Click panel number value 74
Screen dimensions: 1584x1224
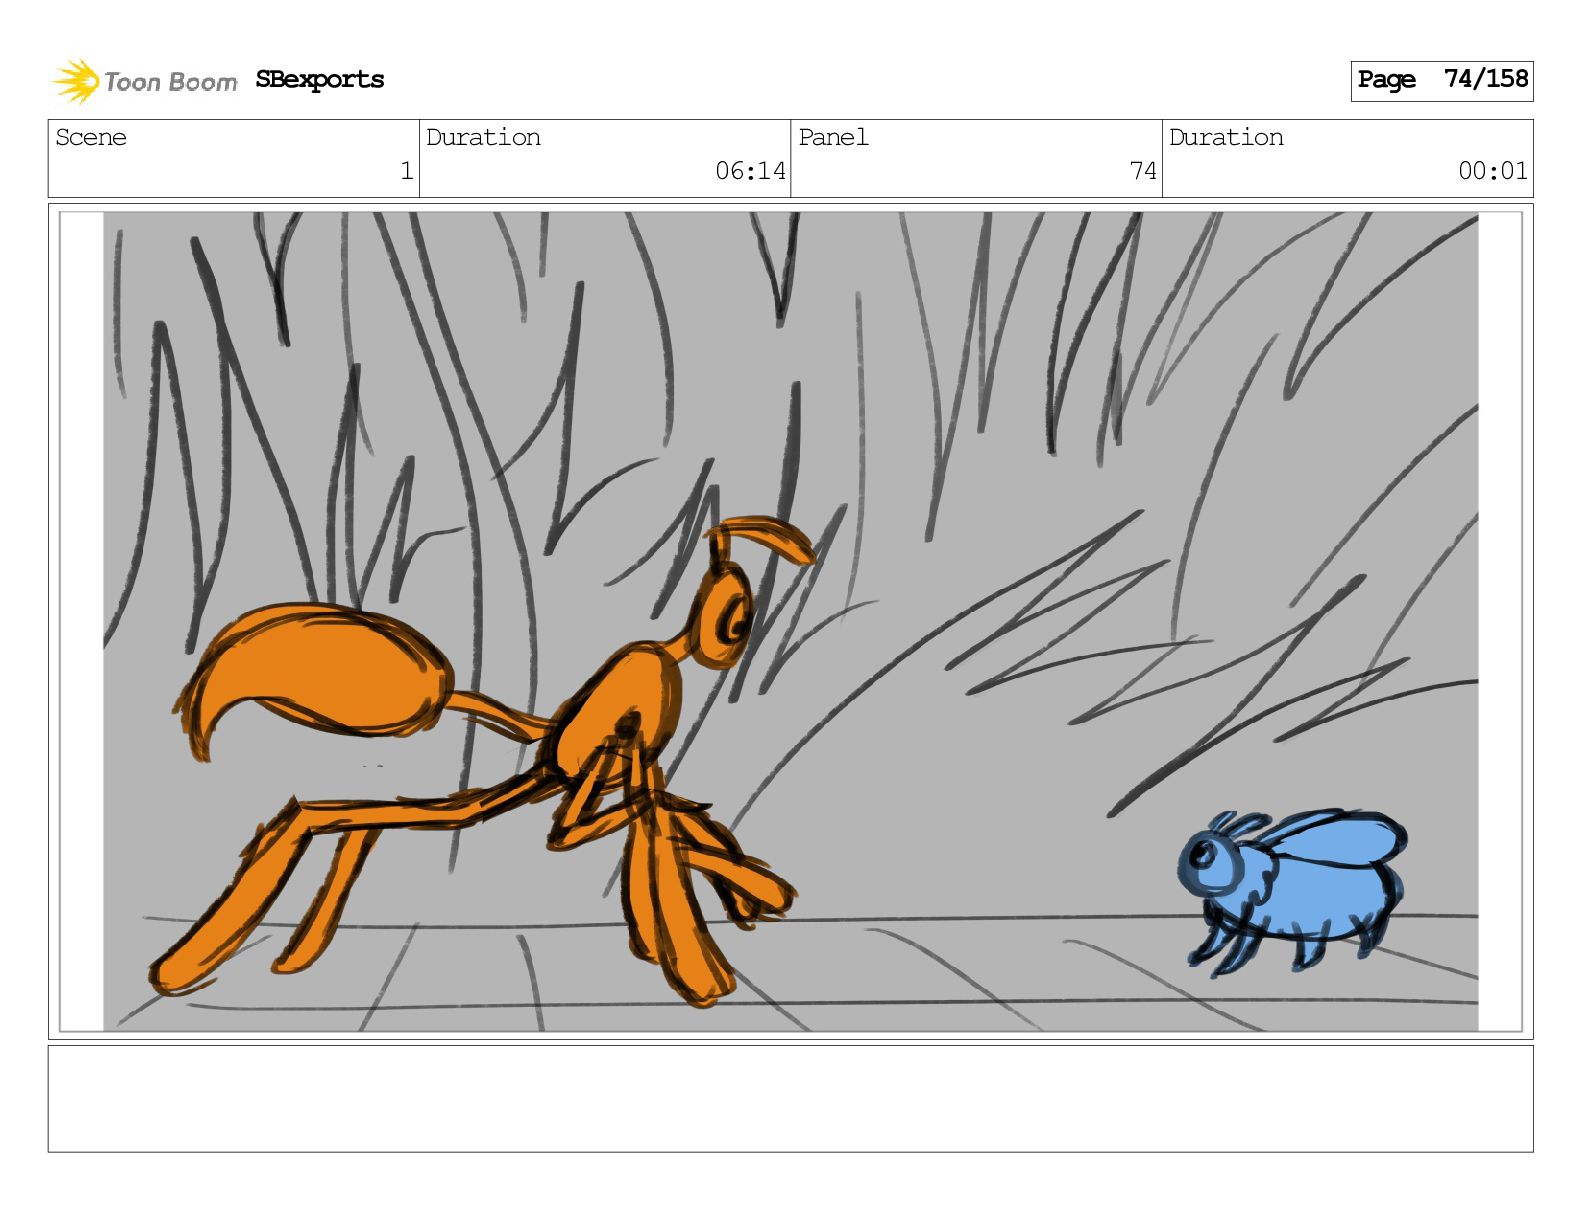[x=1143, y=171]
